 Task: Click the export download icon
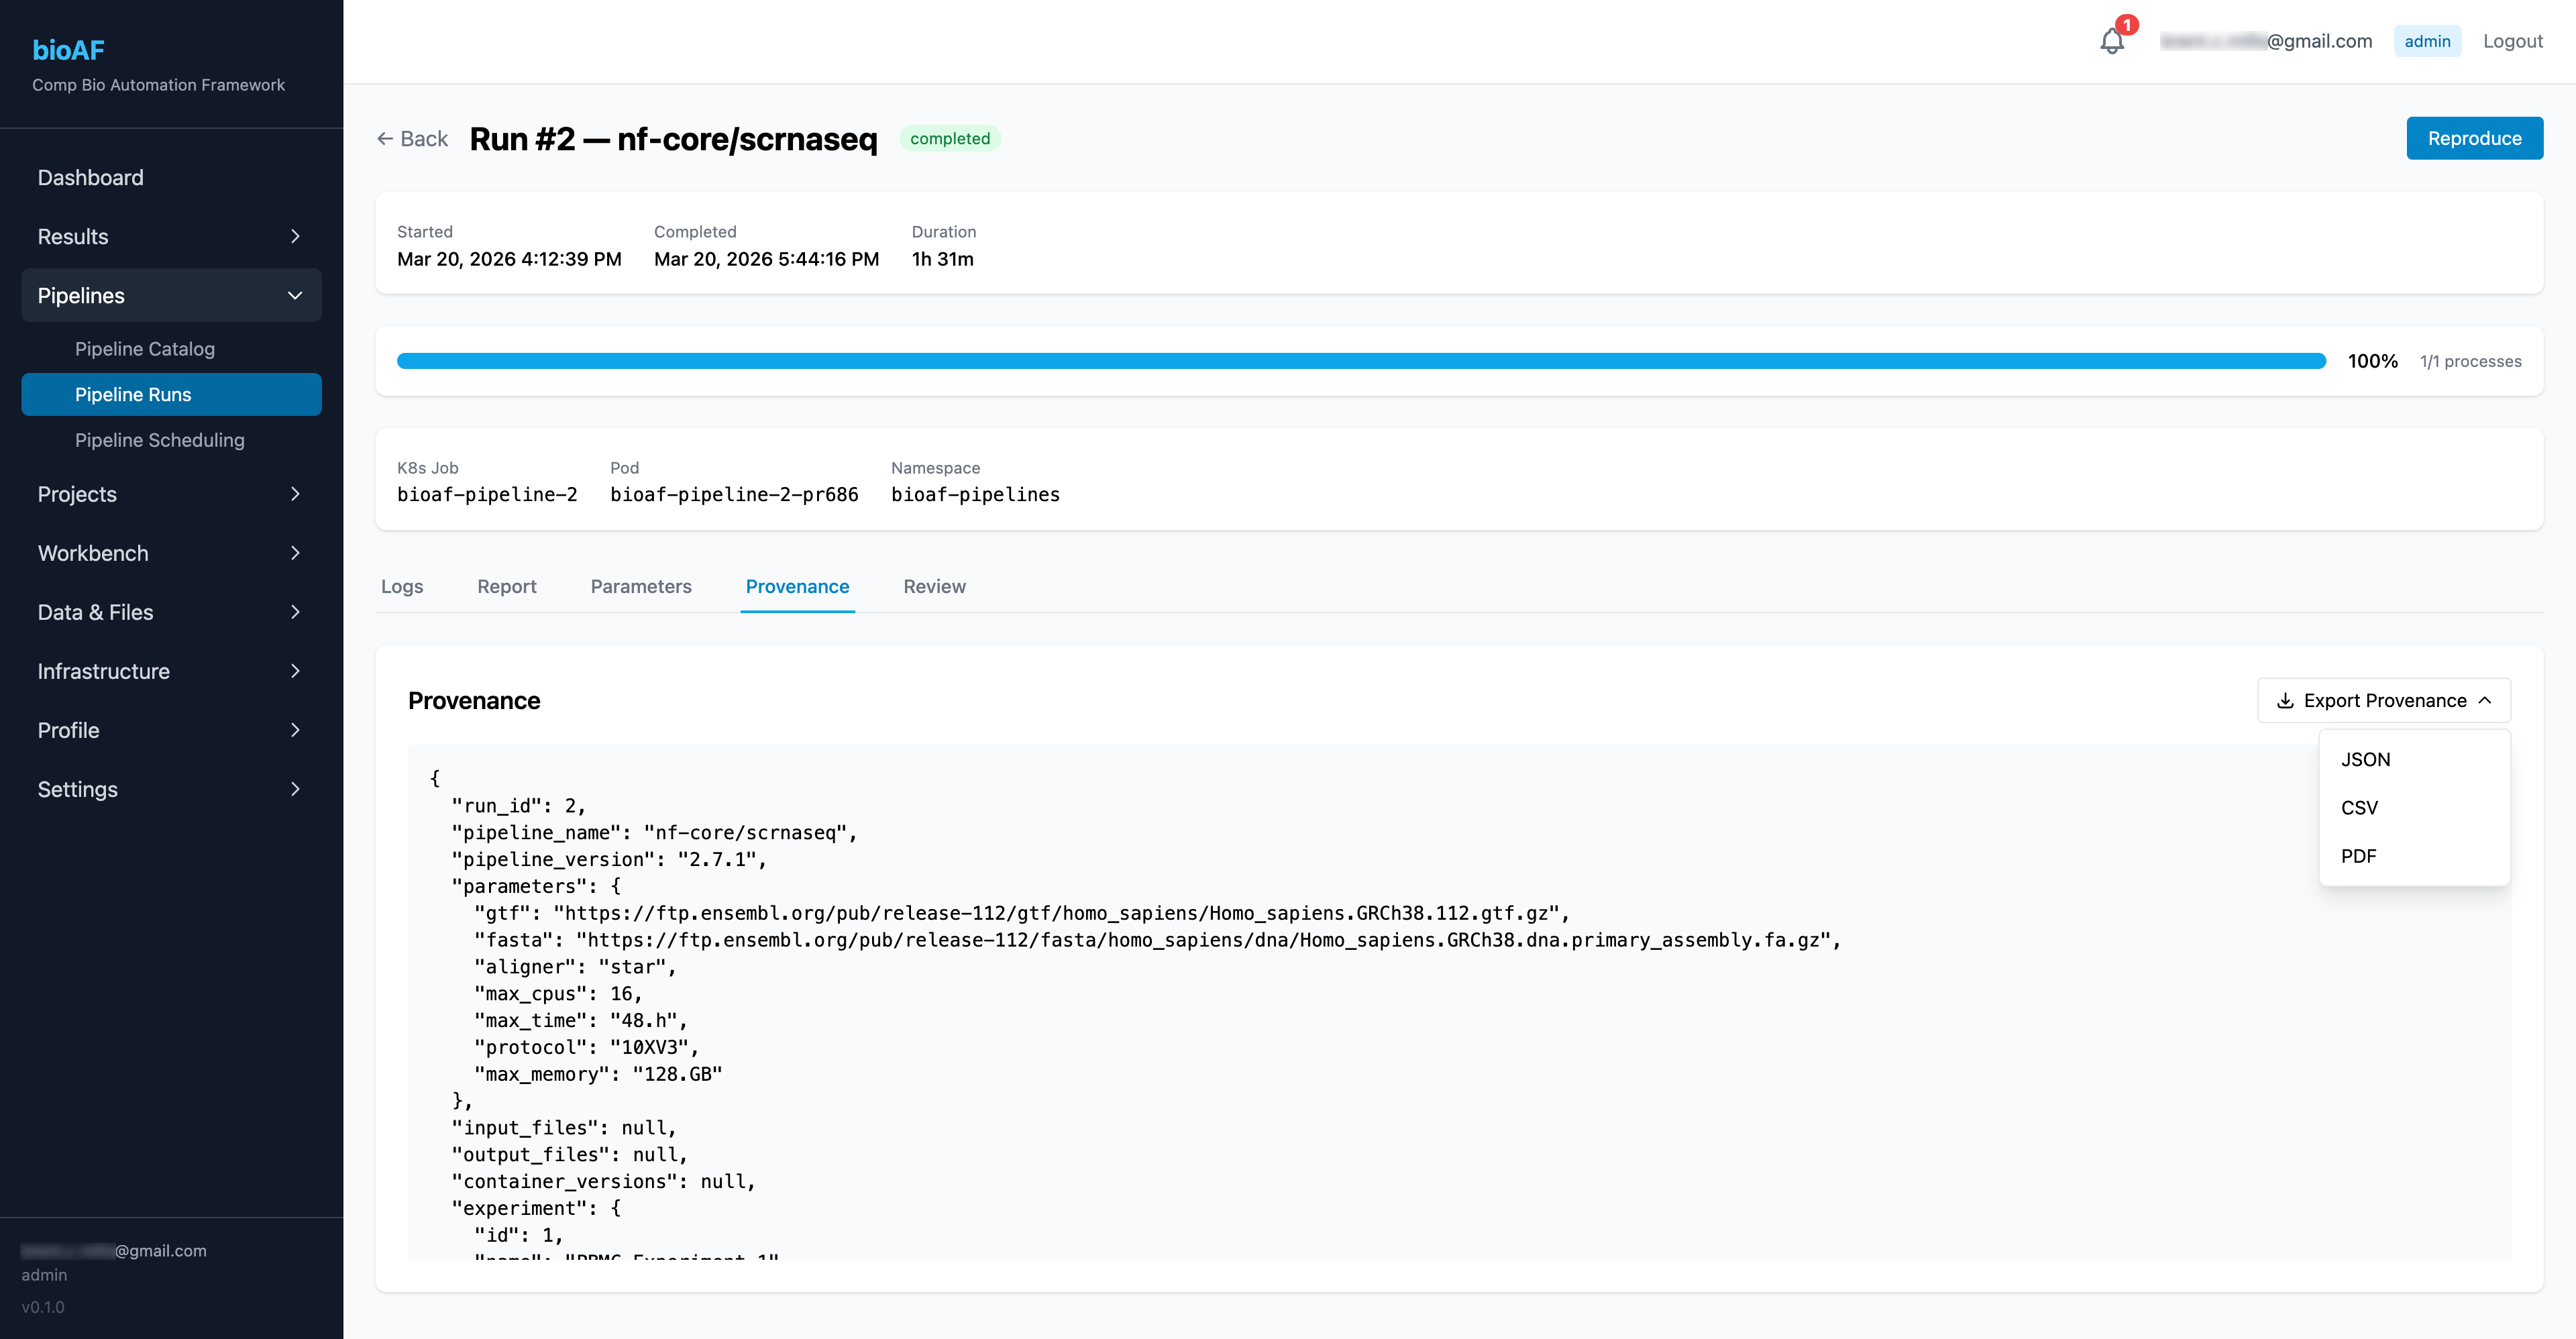[2285, 701]
